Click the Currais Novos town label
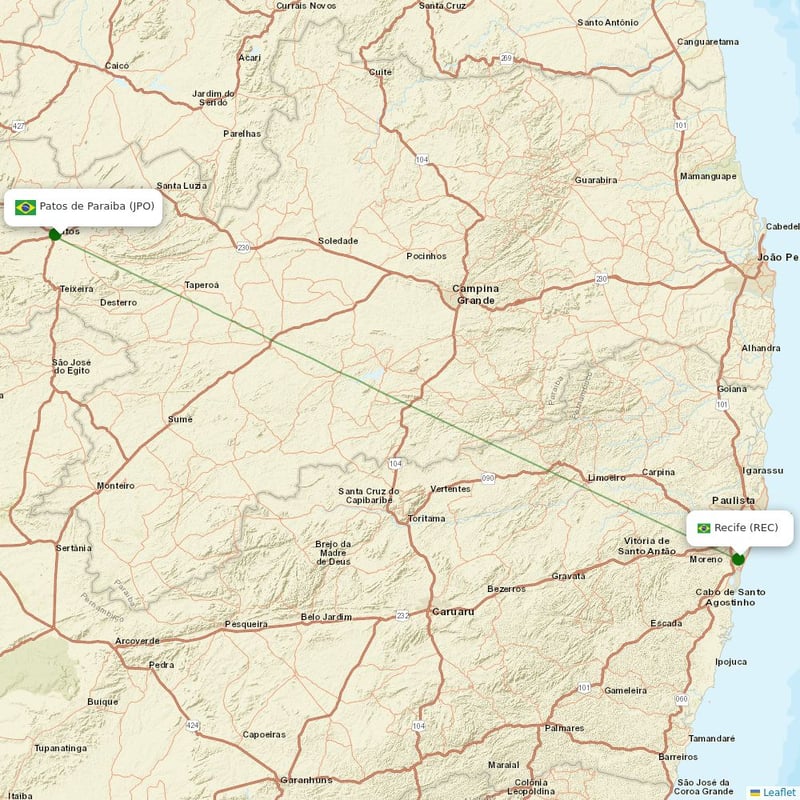Image resolution: width=800 pixels, height=800 pixels. click(x=306, y=6)
